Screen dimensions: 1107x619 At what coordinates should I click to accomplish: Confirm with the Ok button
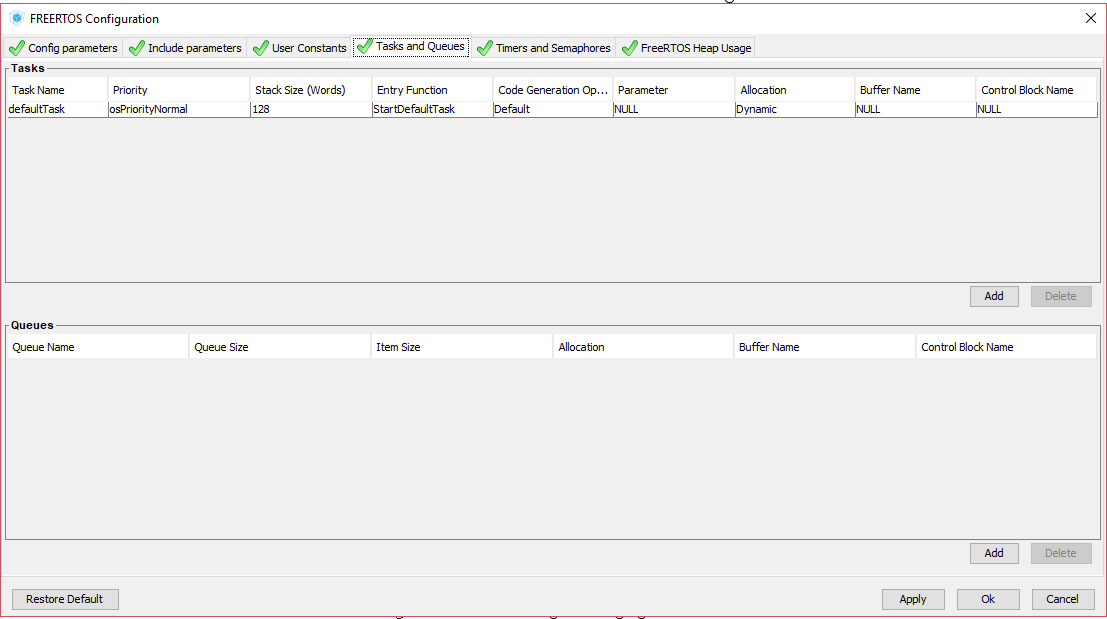[x=988, y=599]
